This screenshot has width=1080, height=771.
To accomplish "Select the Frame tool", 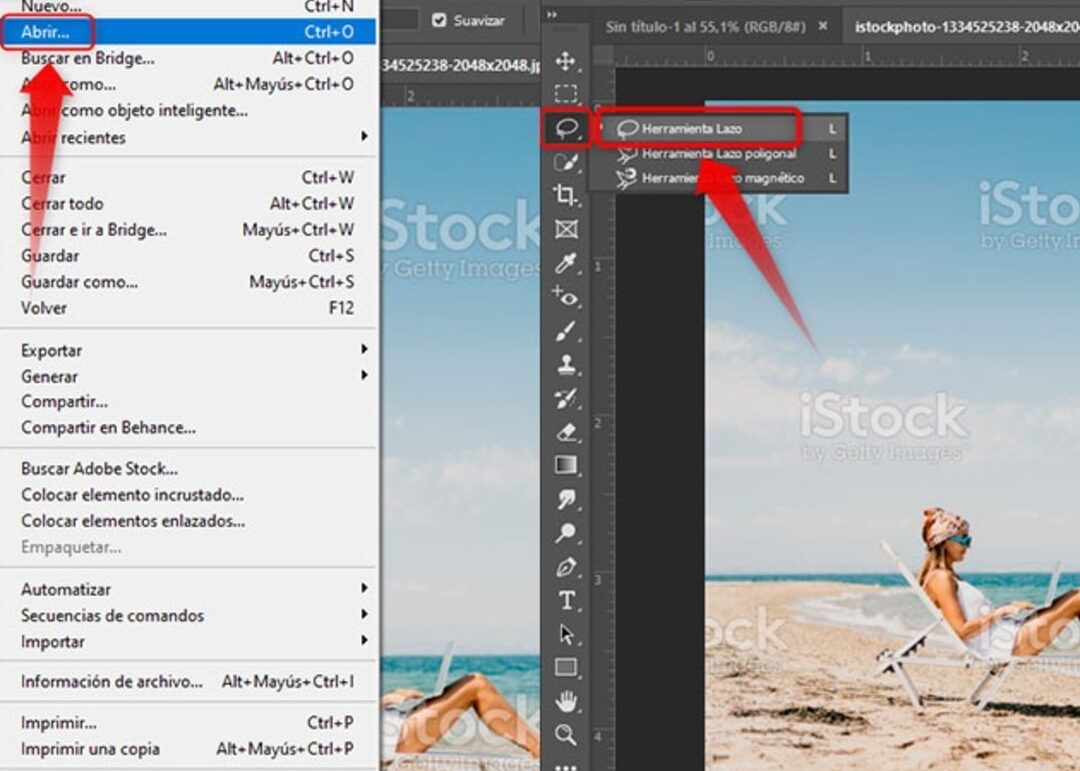I will (x=565, y=229).
